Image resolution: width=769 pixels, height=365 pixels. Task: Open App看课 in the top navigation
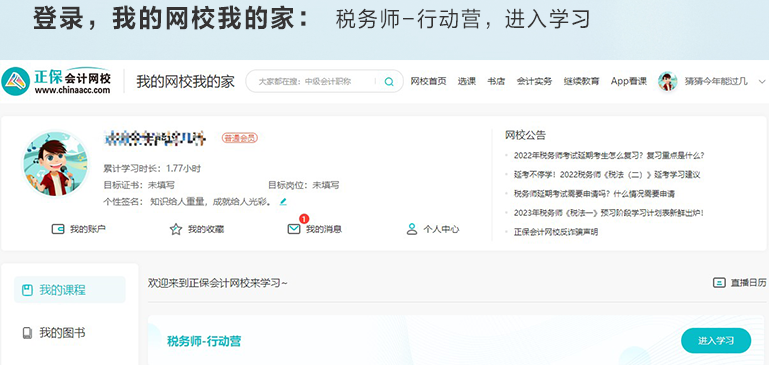pyautogui.click(x=629, y=81)
